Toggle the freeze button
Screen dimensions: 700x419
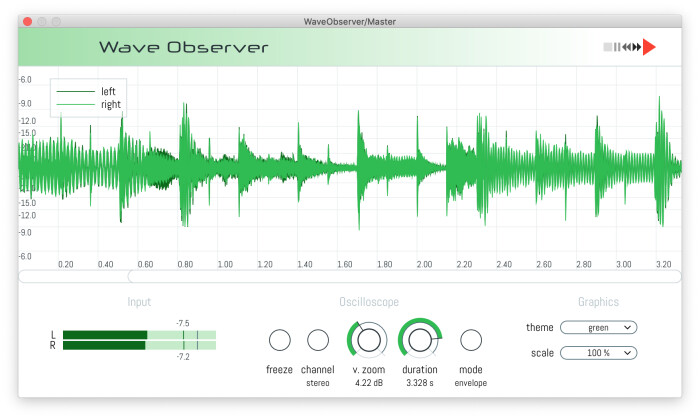tap(280, 340)
